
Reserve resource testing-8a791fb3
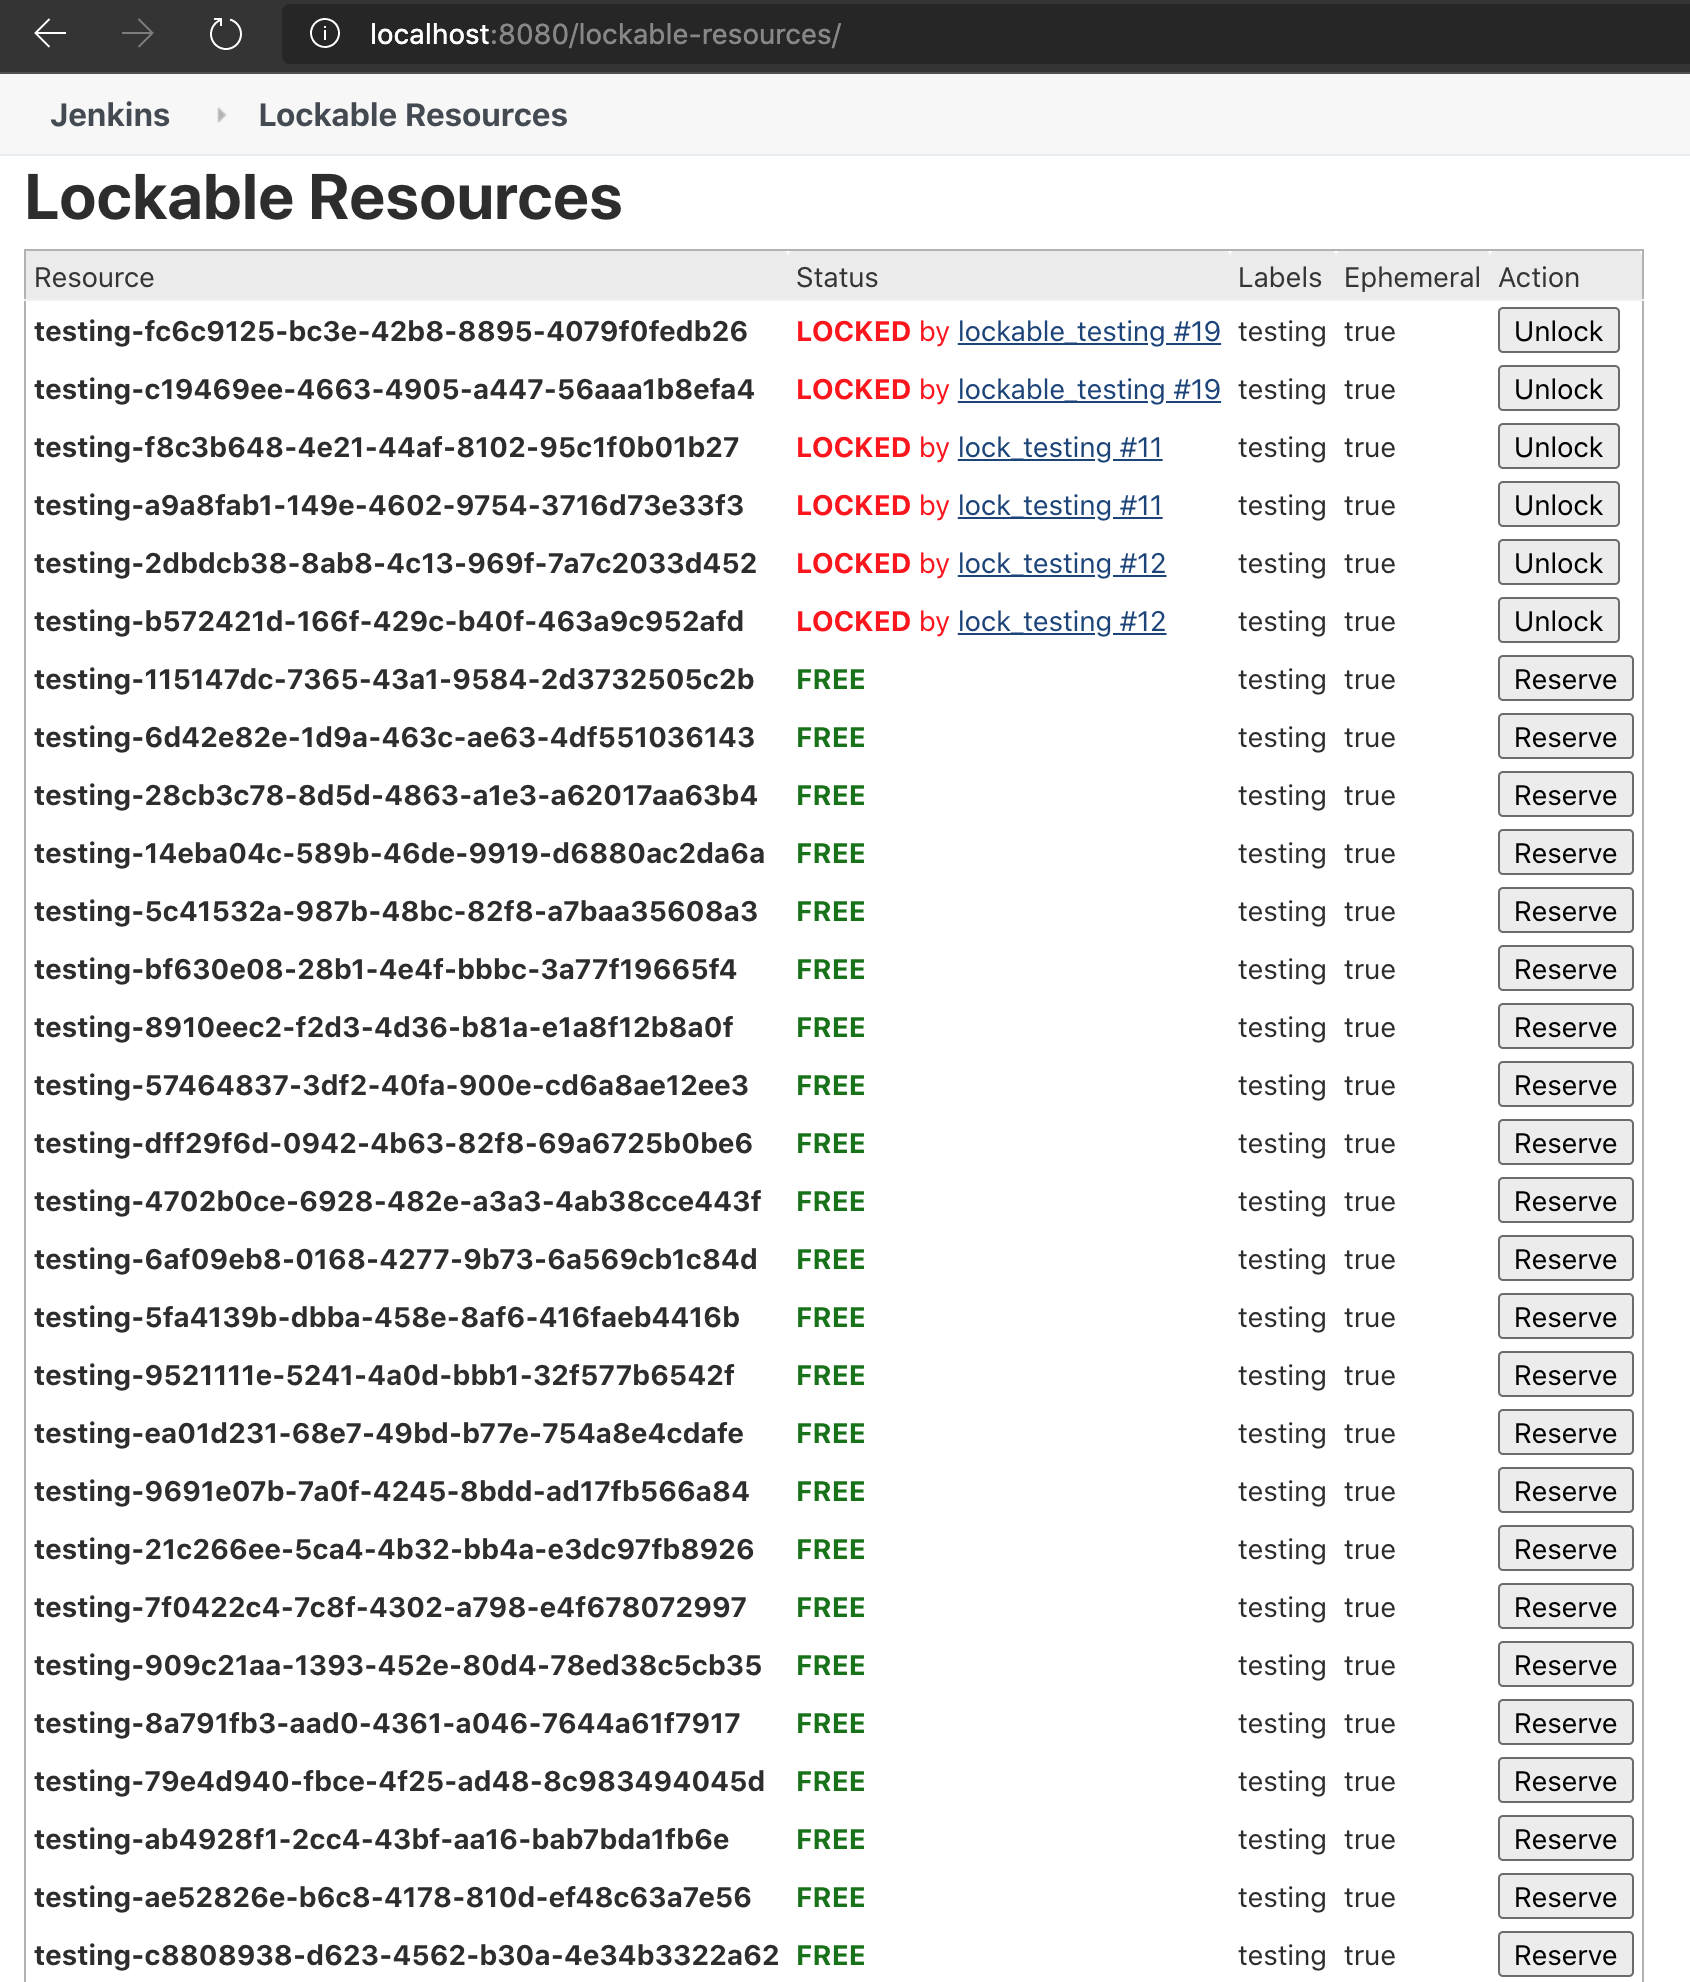(1565, 1723)
